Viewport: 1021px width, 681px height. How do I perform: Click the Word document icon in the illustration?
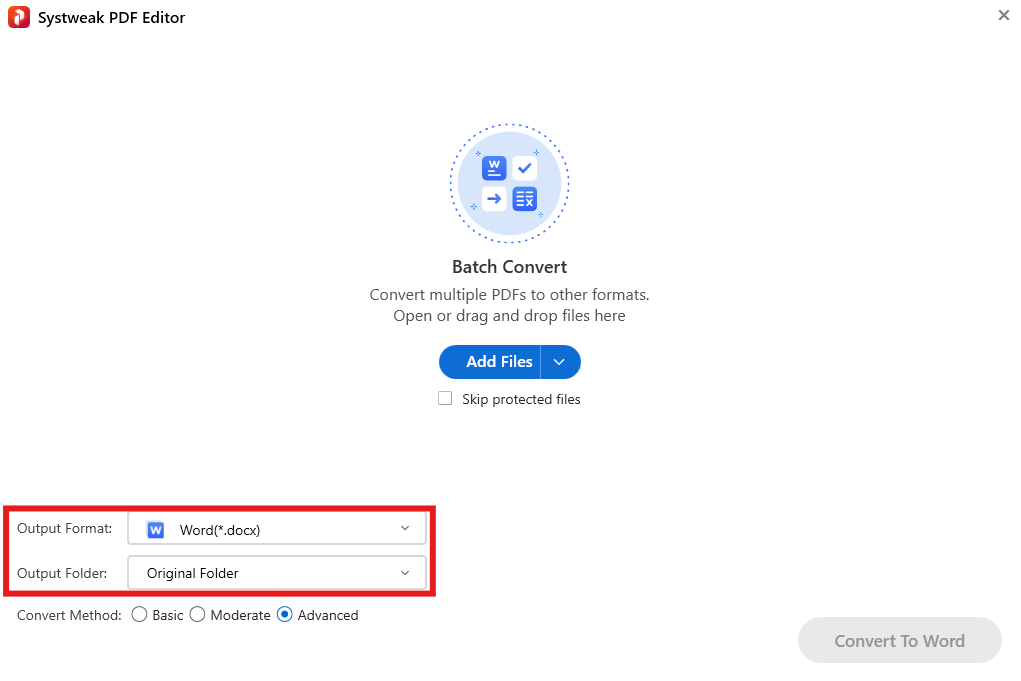point(494,168)
